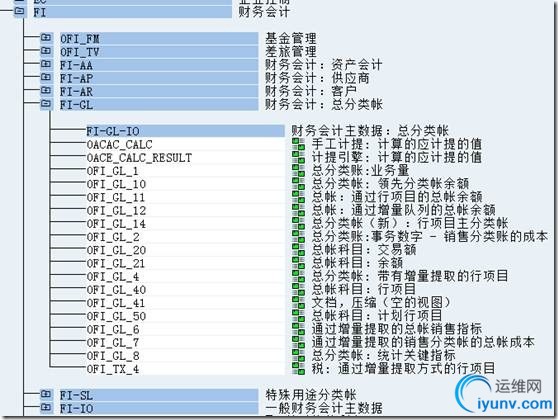Click description text 基金管理
558x420 pixels.
click(291, 38)
